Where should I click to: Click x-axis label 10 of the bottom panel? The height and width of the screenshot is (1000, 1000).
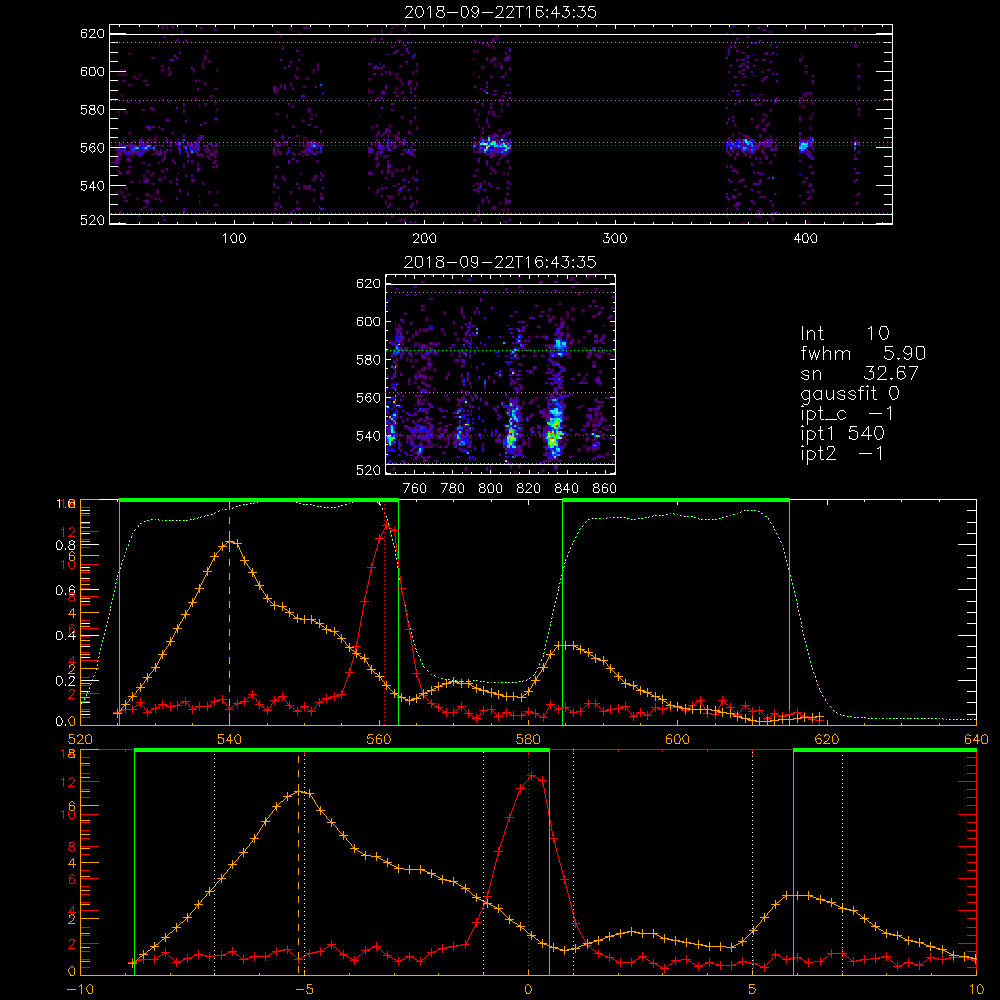(976, 990)
